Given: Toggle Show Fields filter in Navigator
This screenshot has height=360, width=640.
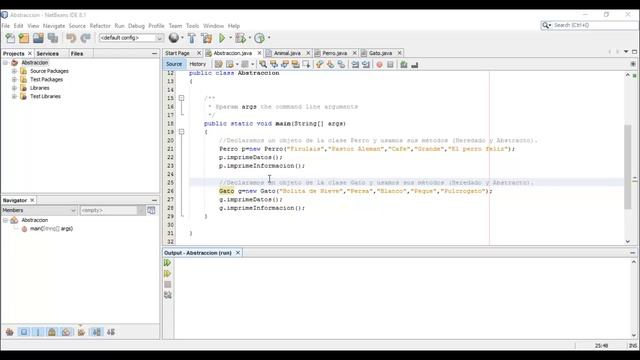Looking at the screenshot, I should point(24,332).
